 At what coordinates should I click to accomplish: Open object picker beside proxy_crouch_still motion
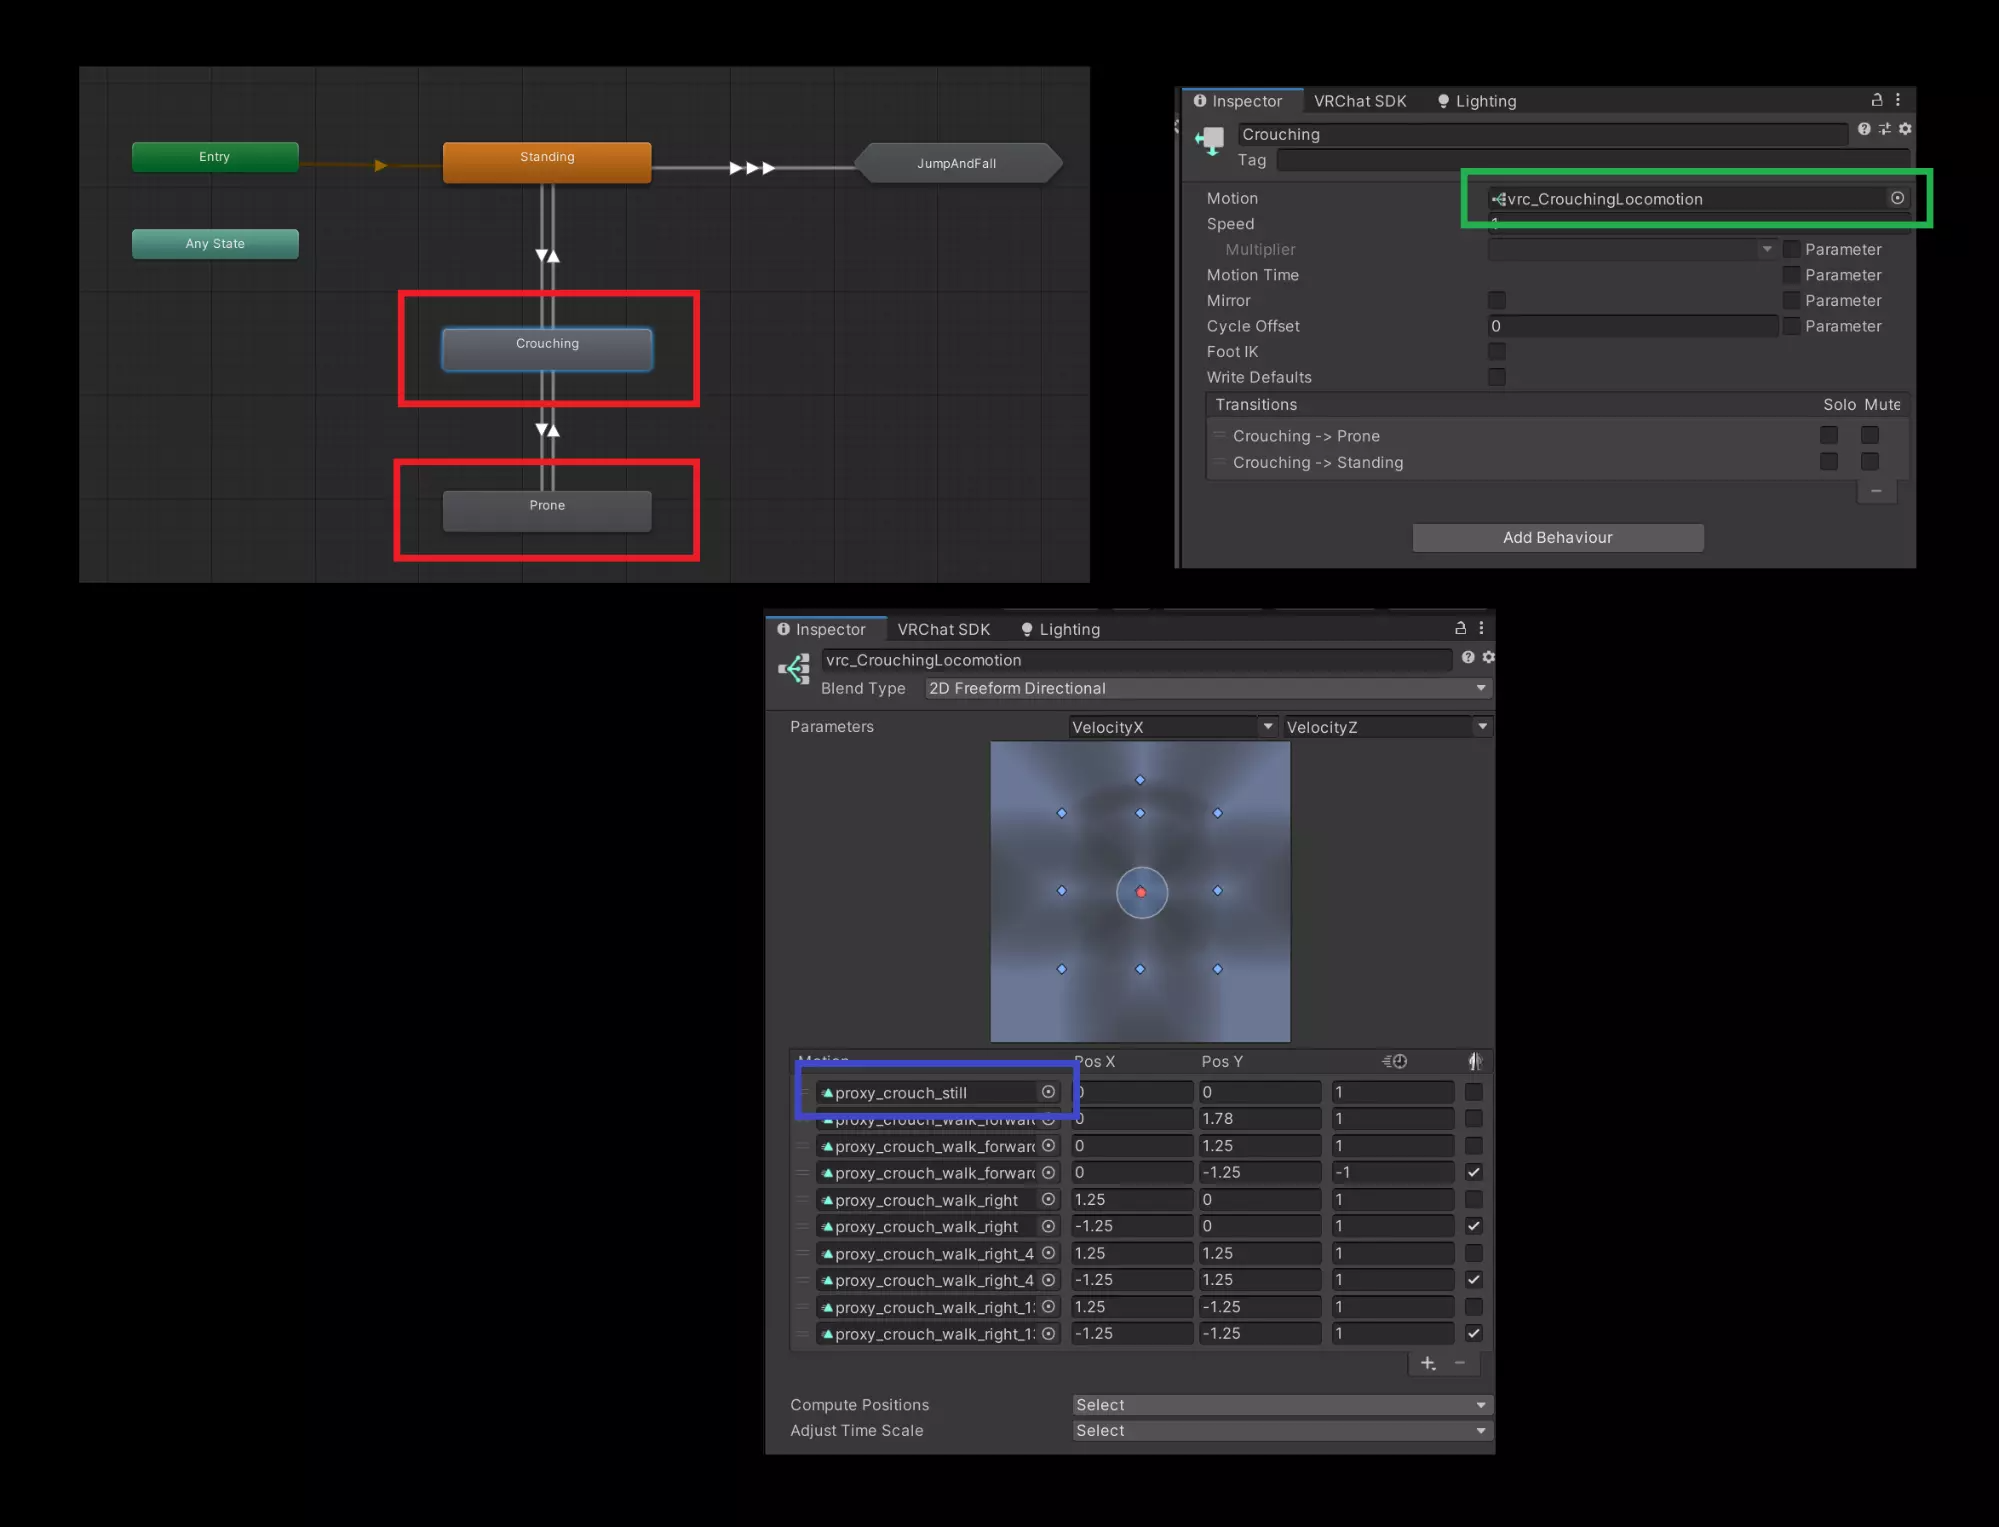pyautogui.click(x=1048, y=1092)
